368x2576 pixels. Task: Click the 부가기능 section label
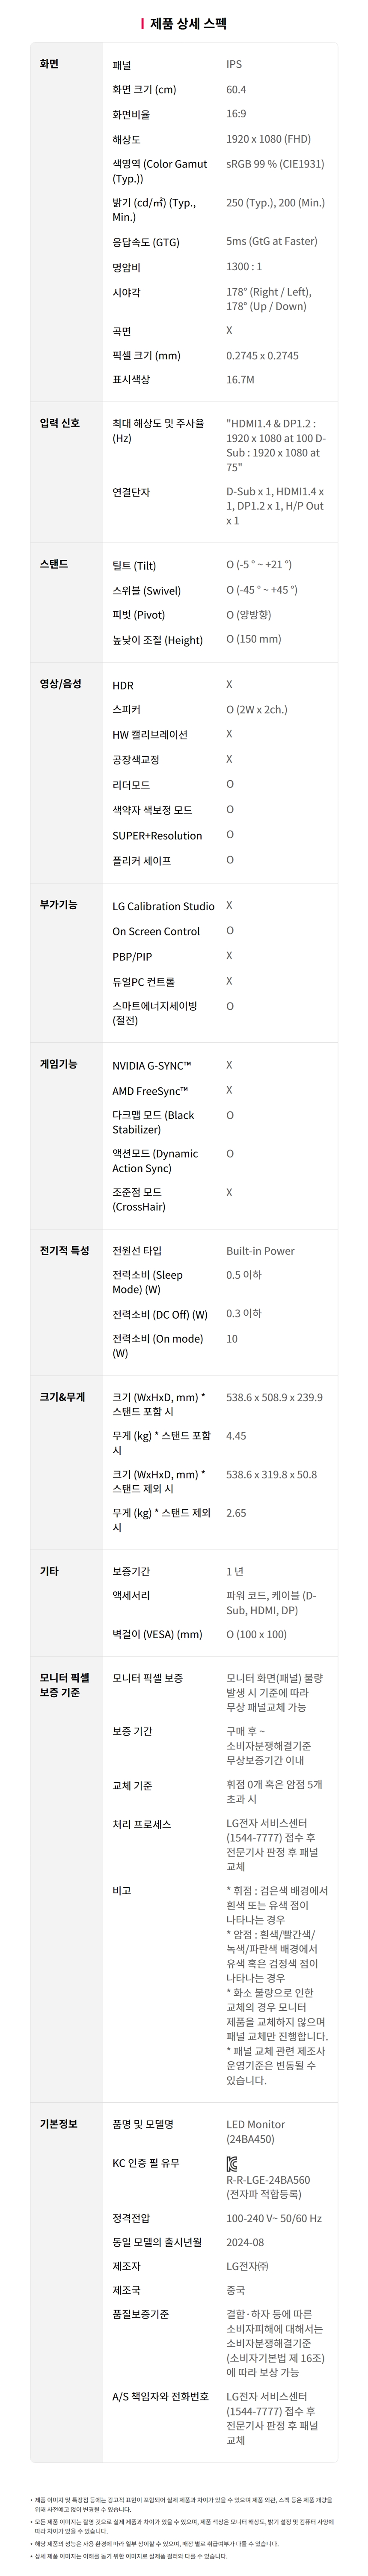(58, 904)
